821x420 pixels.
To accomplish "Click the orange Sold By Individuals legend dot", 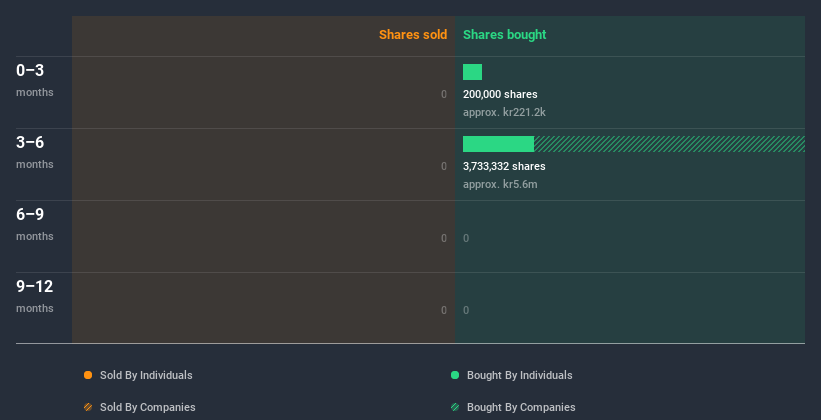I will click(x=88, y=375).
